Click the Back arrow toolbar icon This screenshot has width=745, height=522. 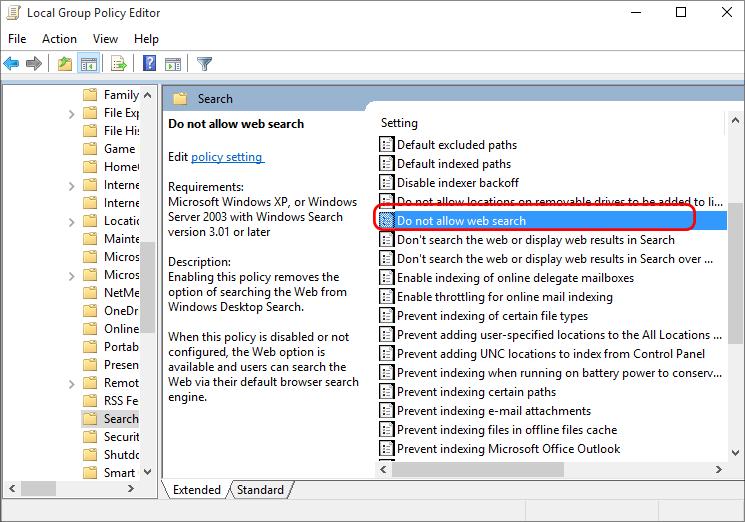point(12,64)
